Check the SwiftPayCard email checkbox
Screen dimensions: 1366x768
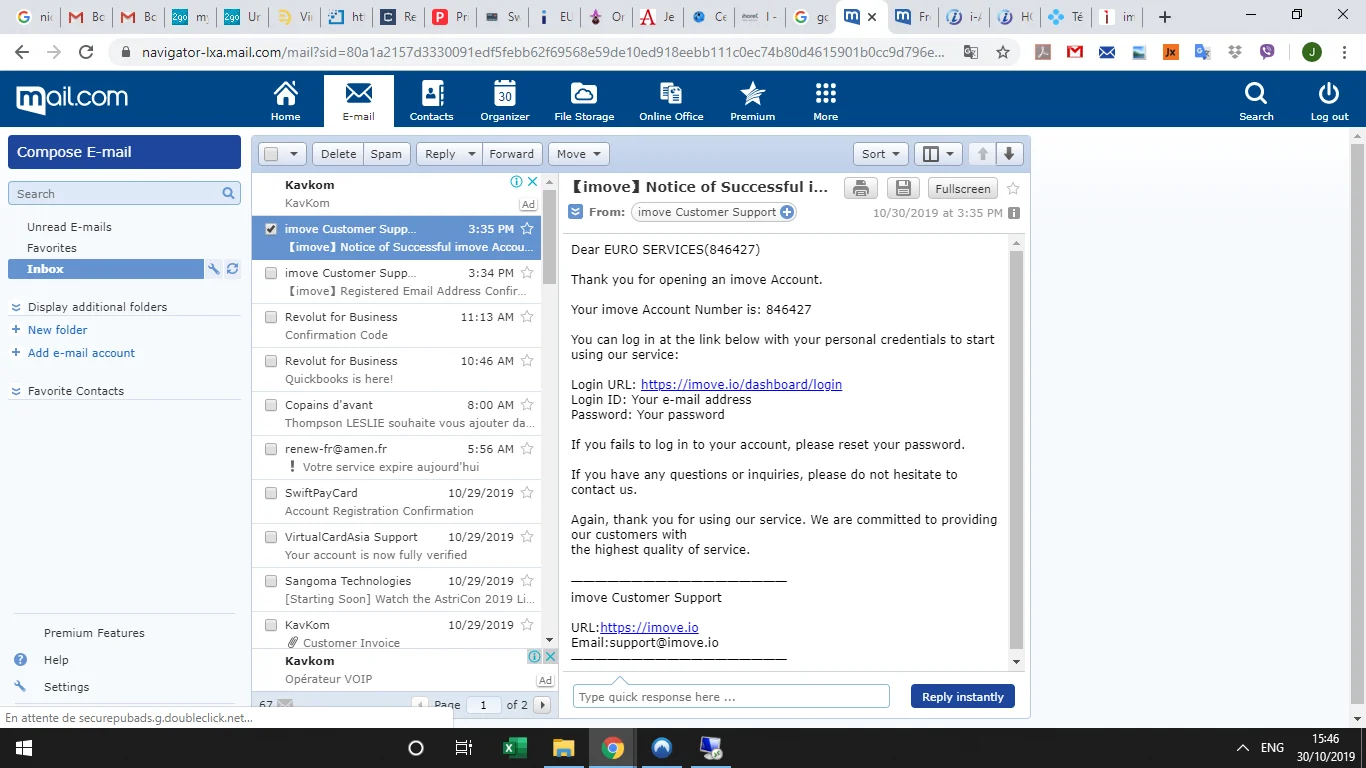pos(271,493)
